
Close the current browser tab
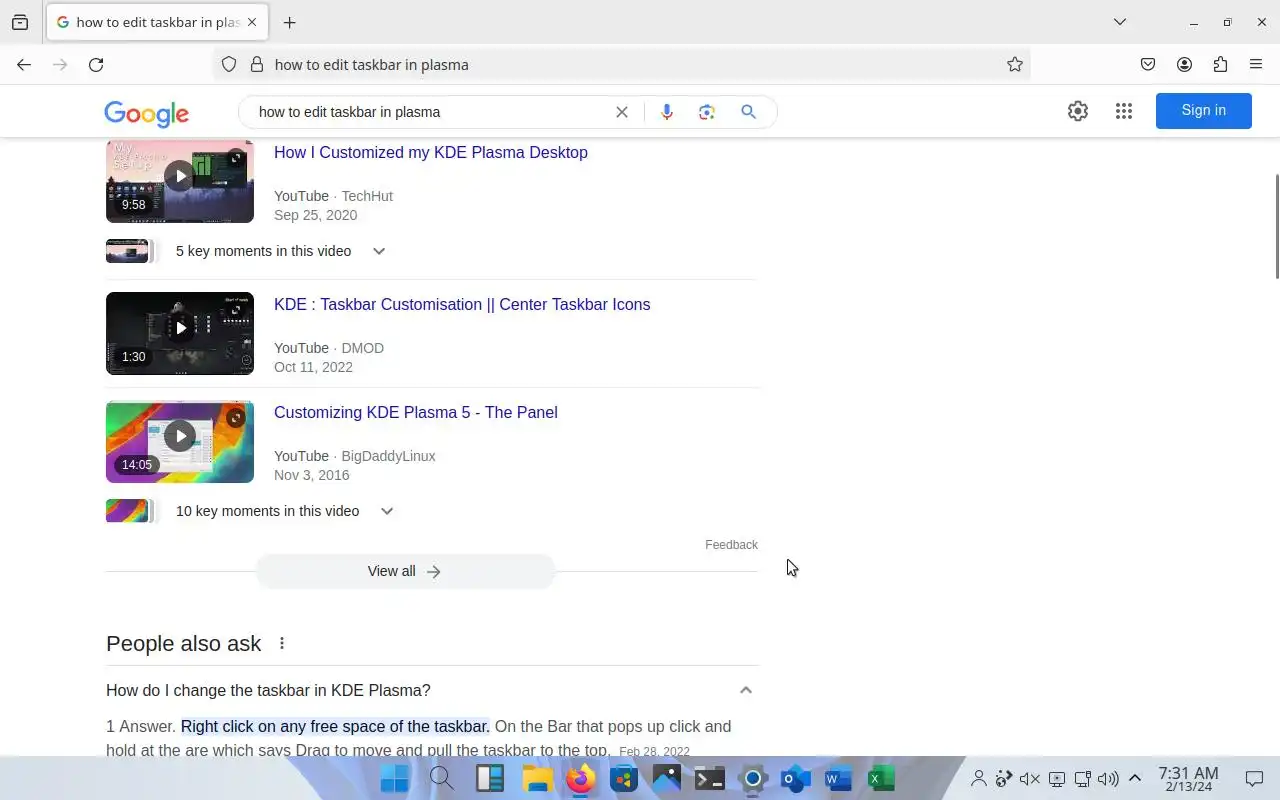pyautogui.click(x=251, y=22)
